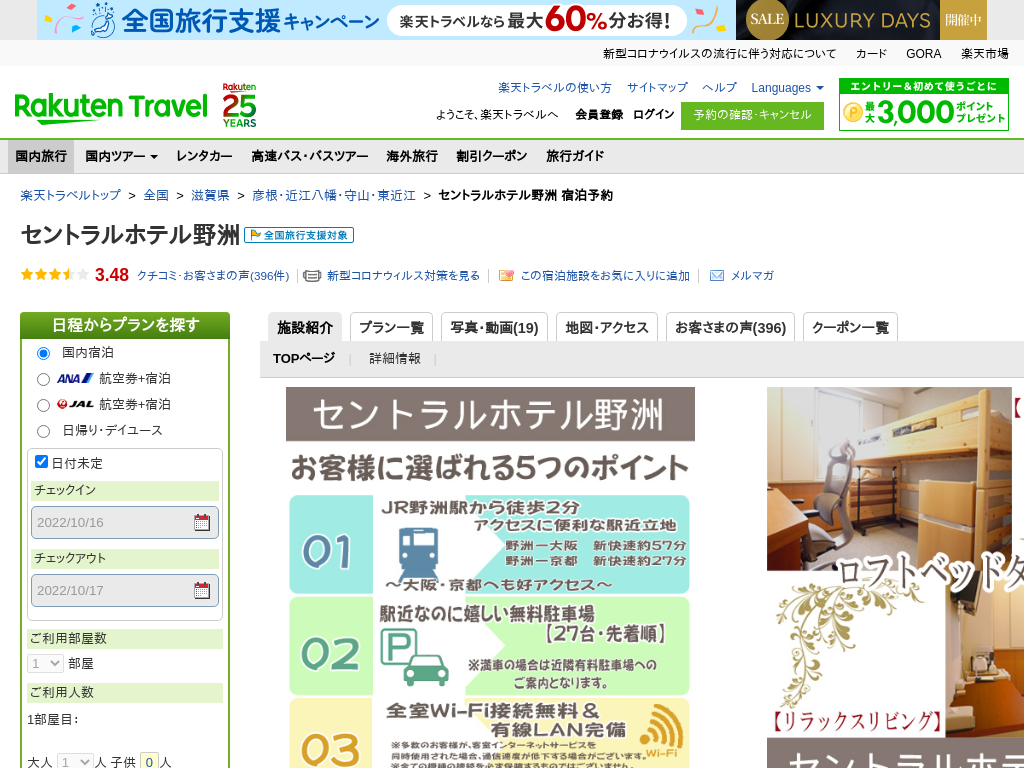Click the Rakuten Travel logo
This screenshot has width=1024, height=768.
click(111, 108)
